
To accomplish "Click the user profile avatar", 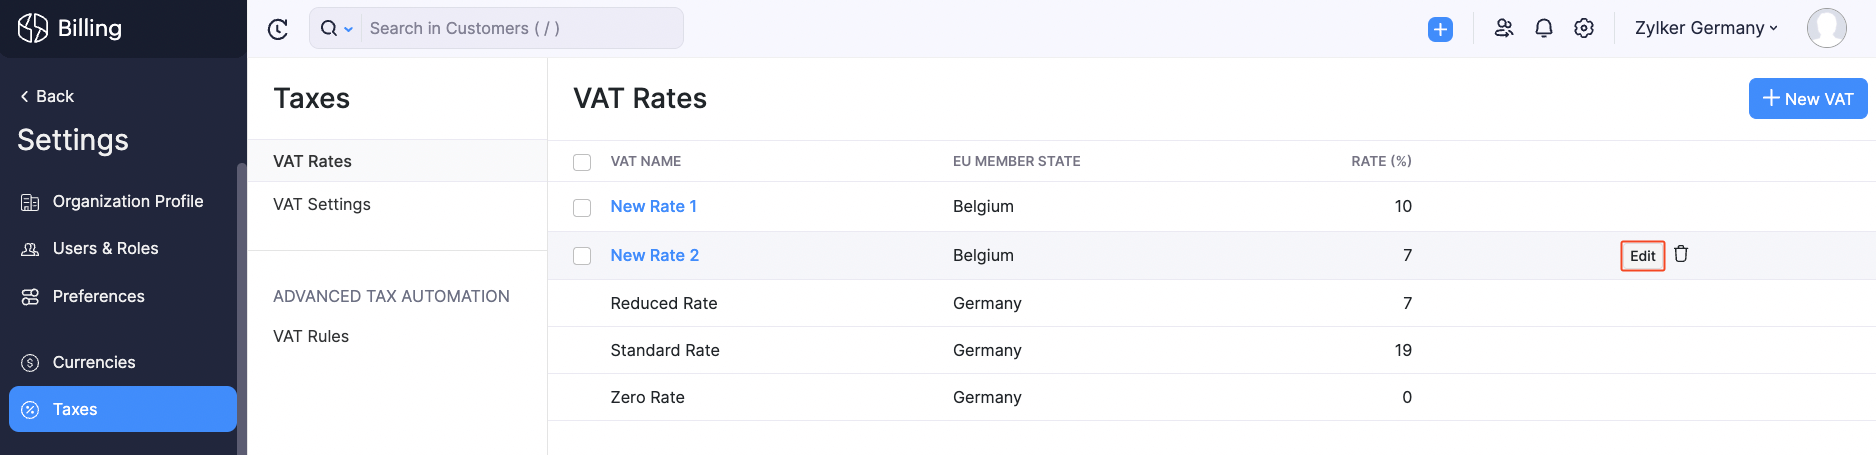I will pyautogui.click(x=1826, y=28).
